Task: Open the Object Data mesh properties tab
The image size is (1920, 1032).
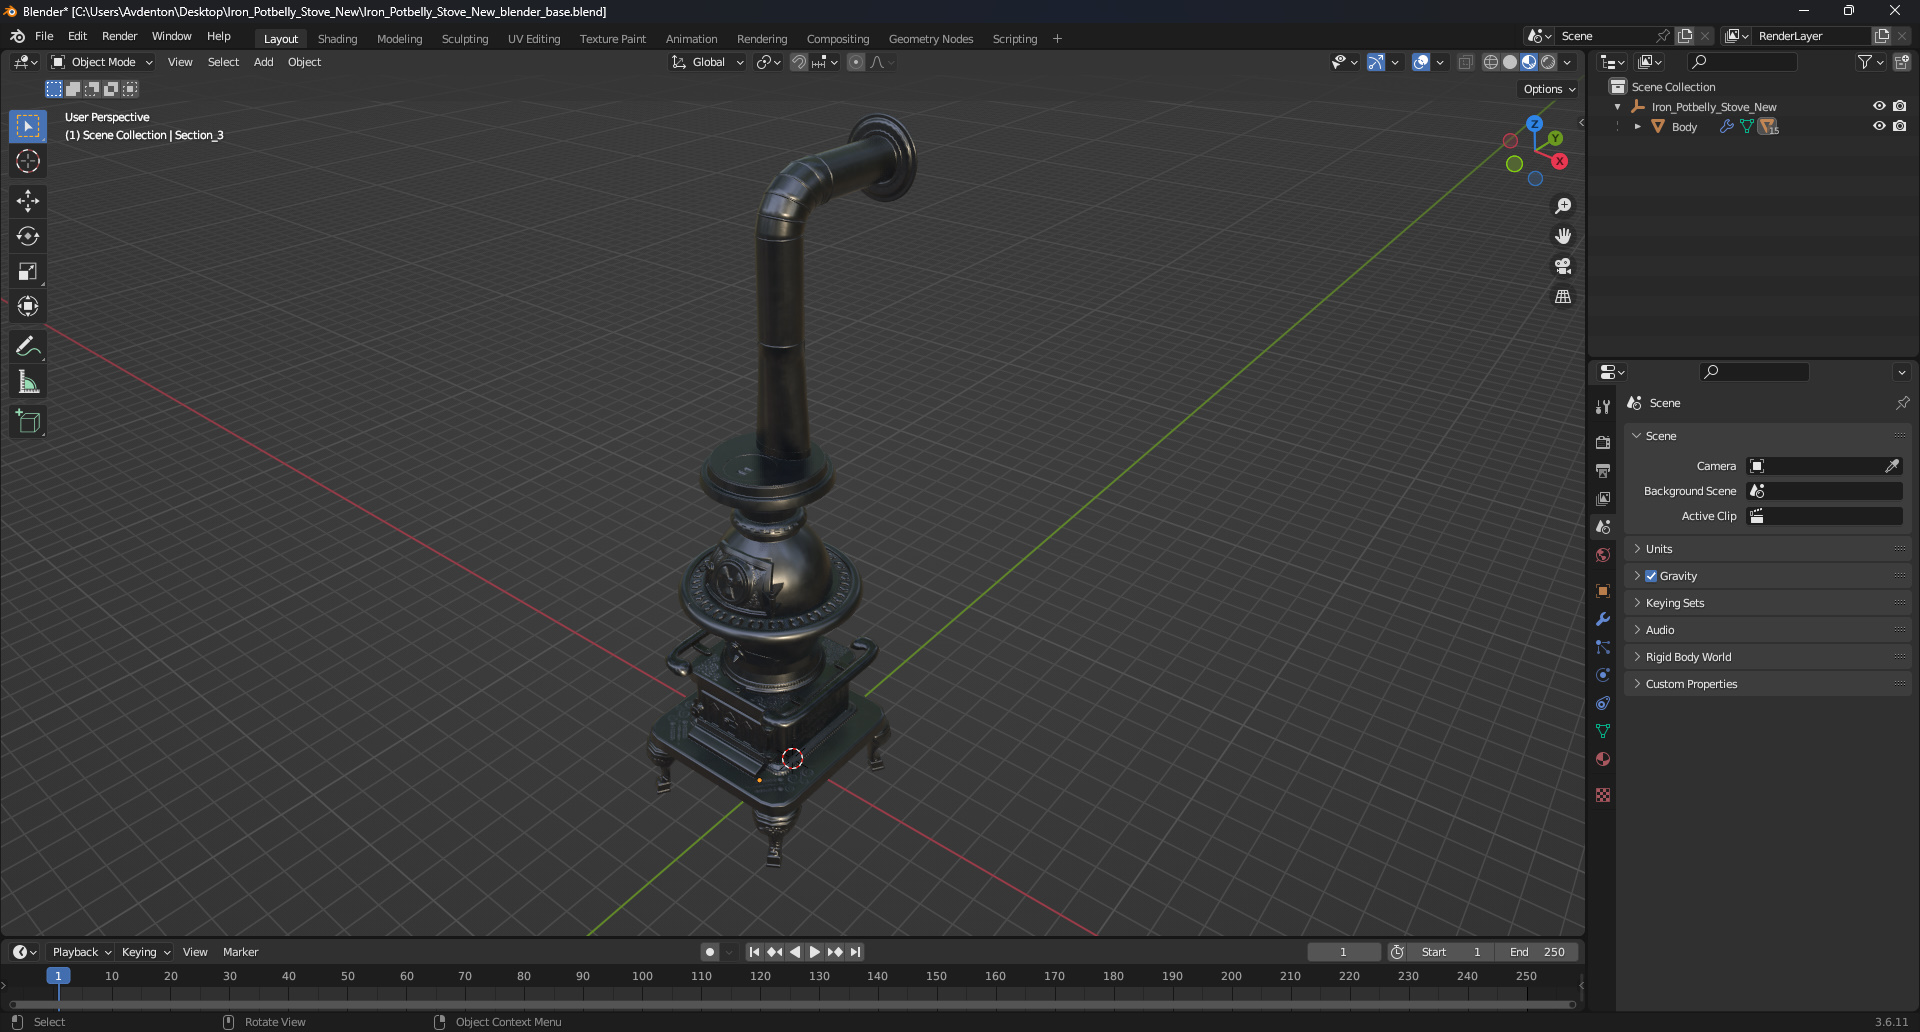Action: [1603, 731]
